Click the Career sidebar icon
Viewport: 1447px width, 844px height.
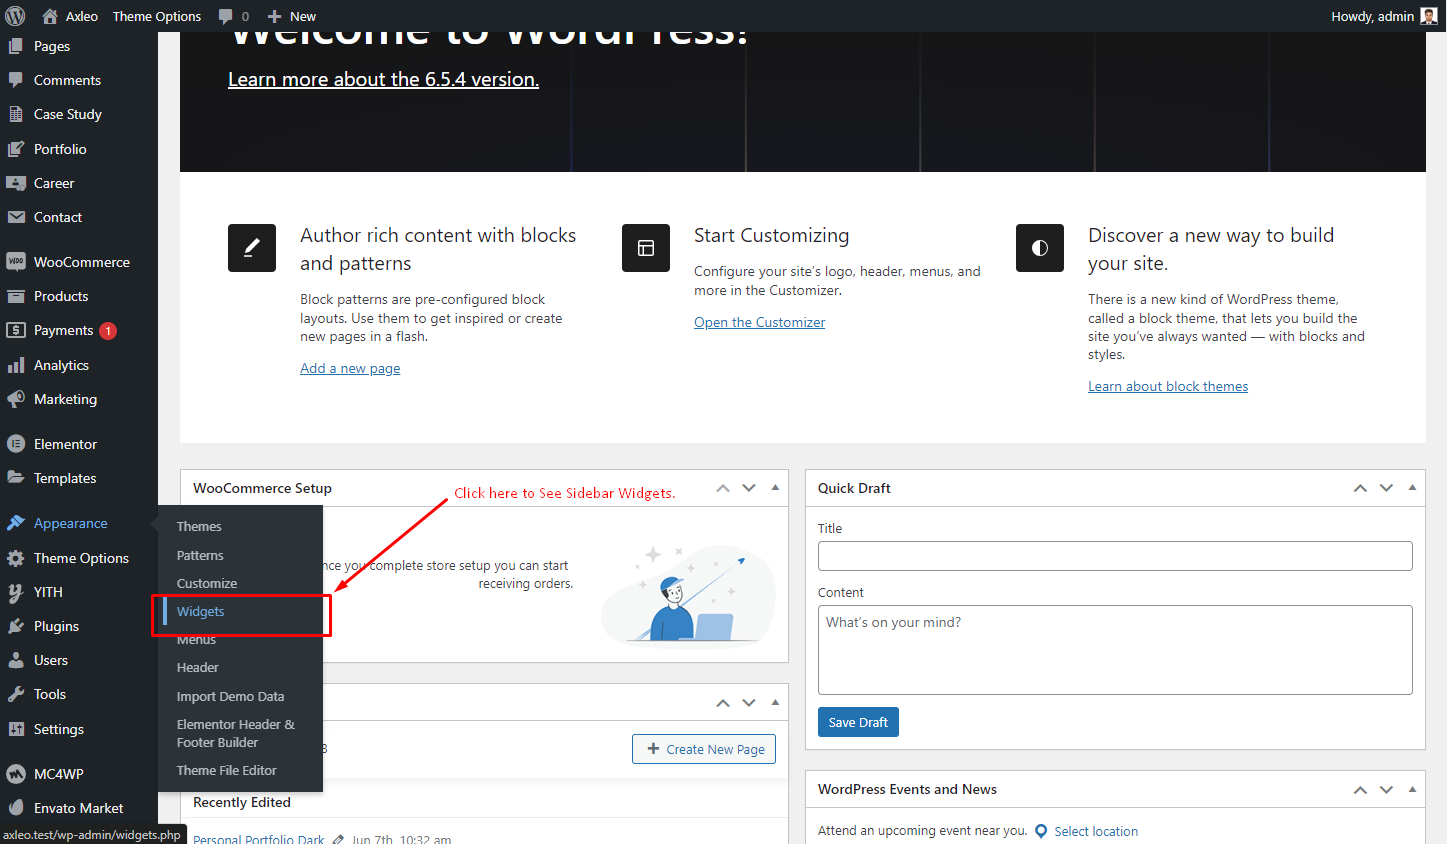[x=16, y=183]
